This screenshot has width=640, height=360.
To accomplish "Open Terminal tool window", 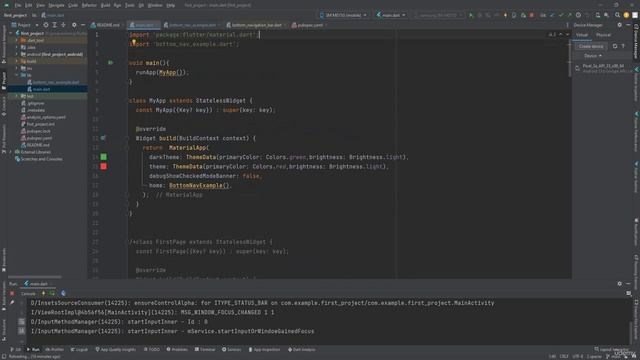I will 204,349.
